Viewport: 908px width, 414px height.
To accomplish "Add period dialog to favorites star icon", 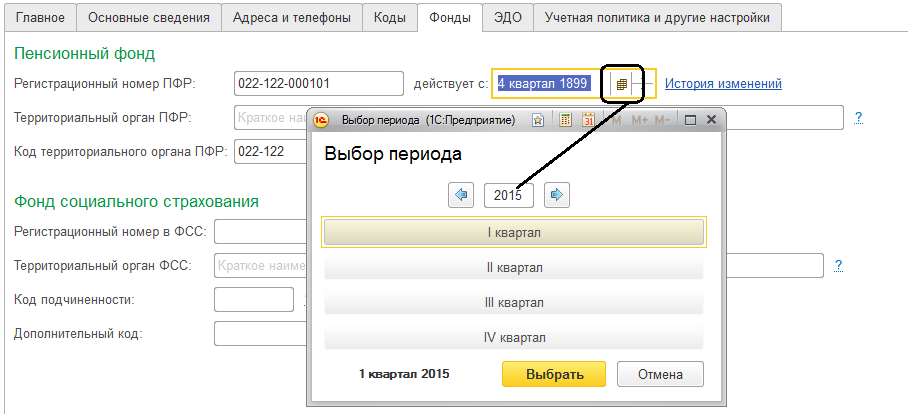I will (538, 120).
